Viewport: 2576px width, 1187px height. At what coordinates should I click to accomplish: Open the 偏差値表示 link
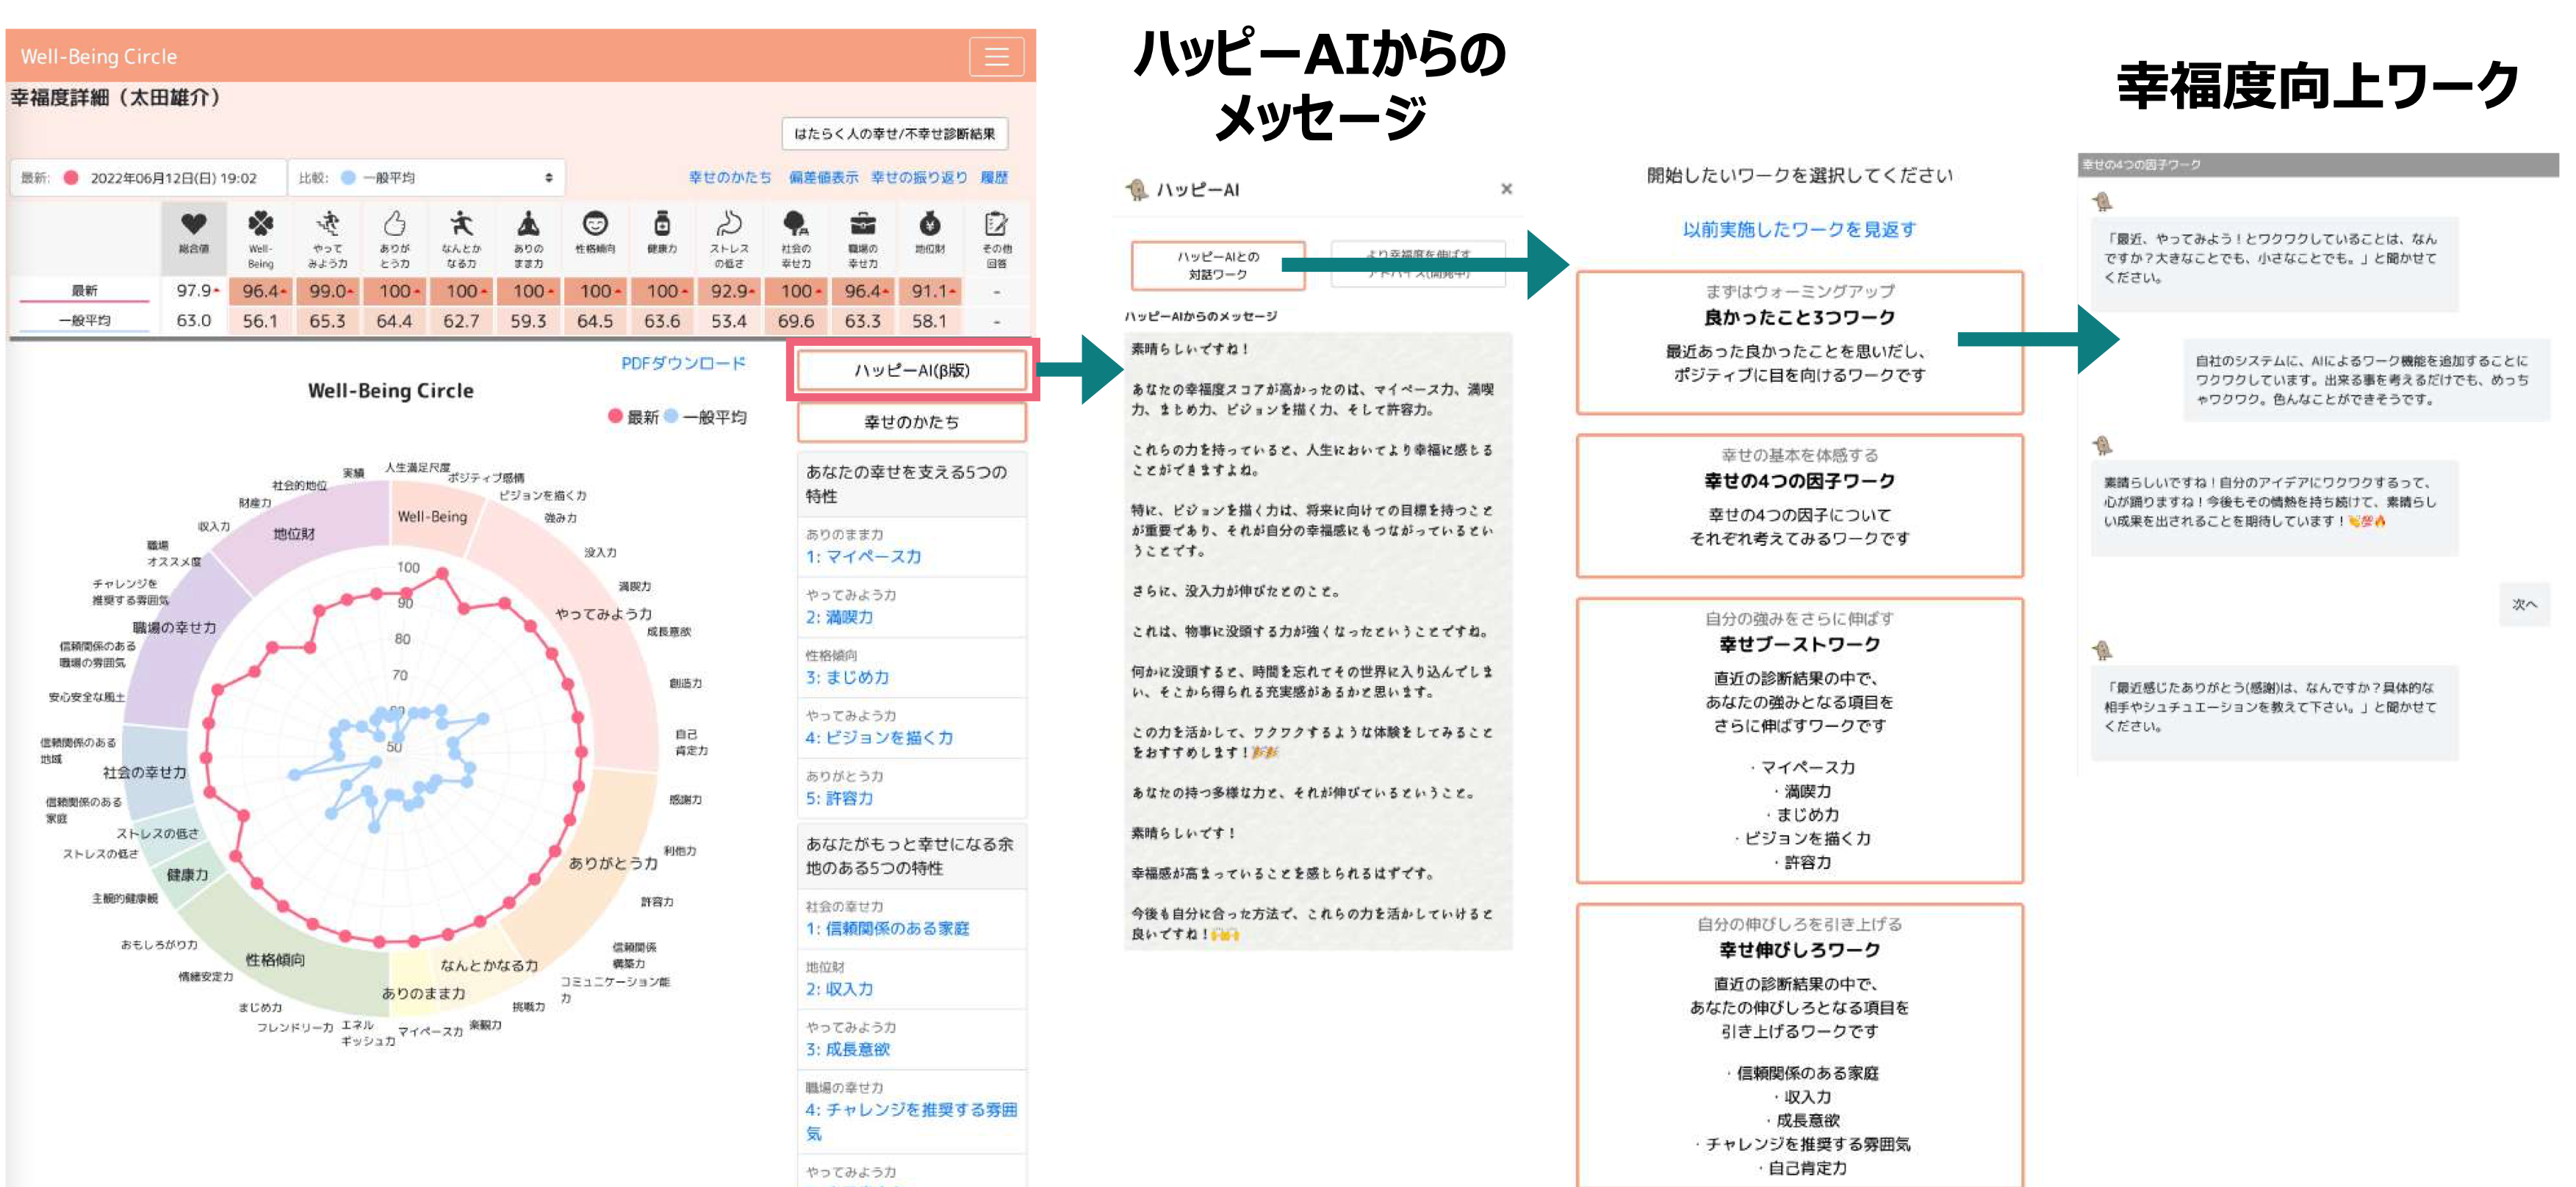coord(822,178)
